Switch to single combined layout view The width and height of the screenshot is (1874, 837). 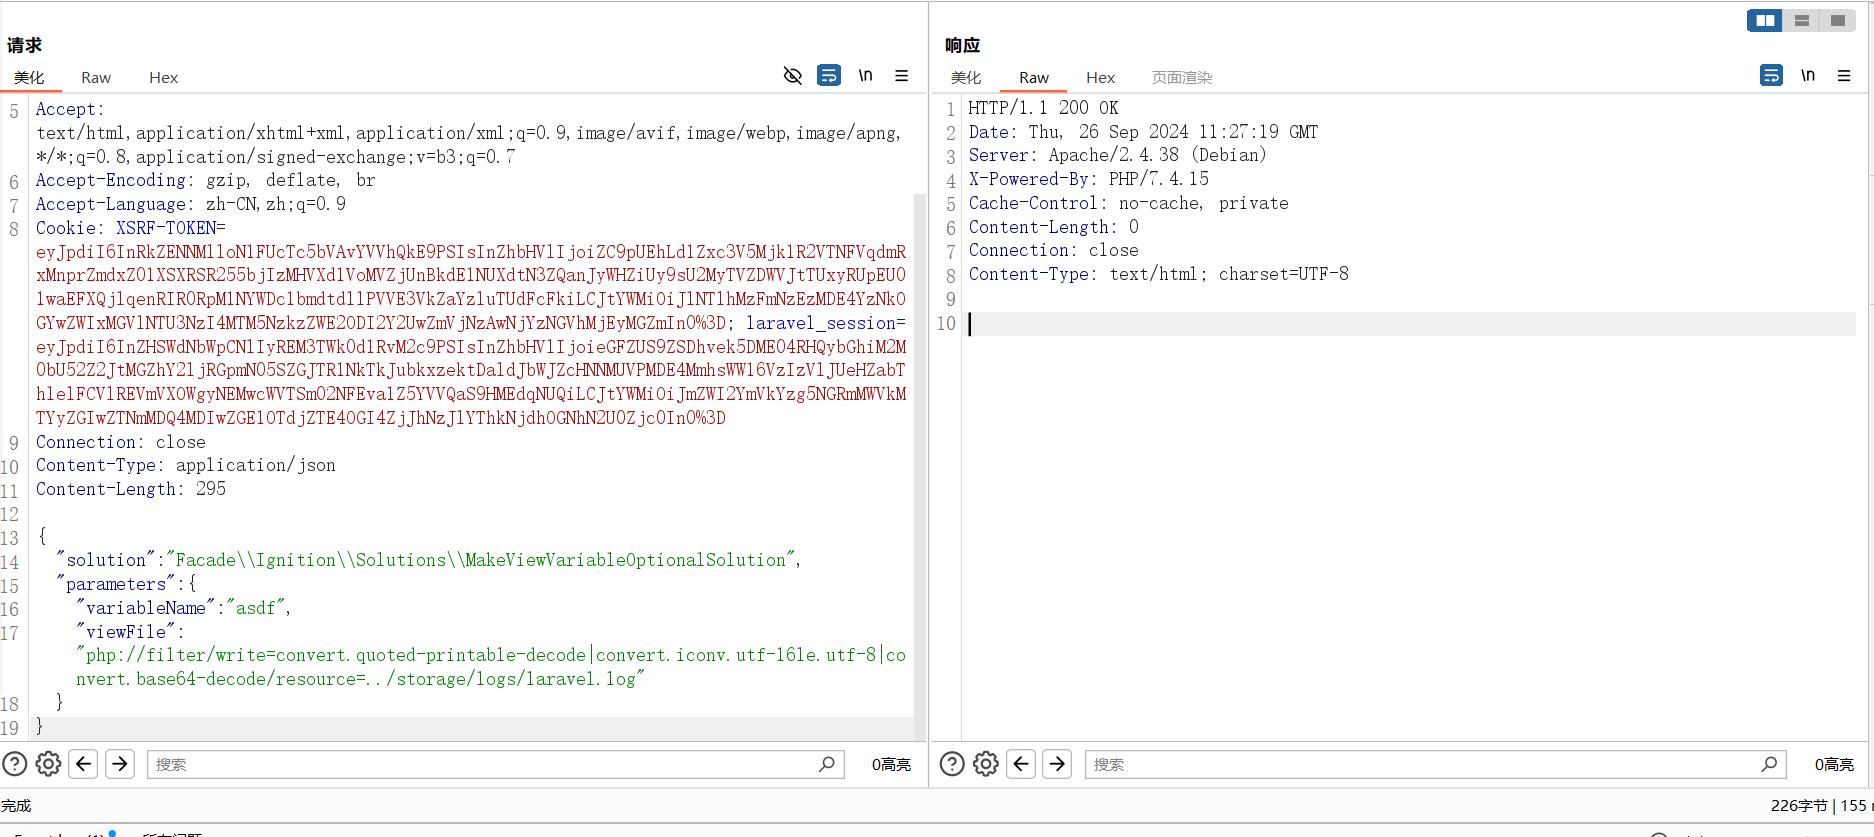tap(1838, 20)
